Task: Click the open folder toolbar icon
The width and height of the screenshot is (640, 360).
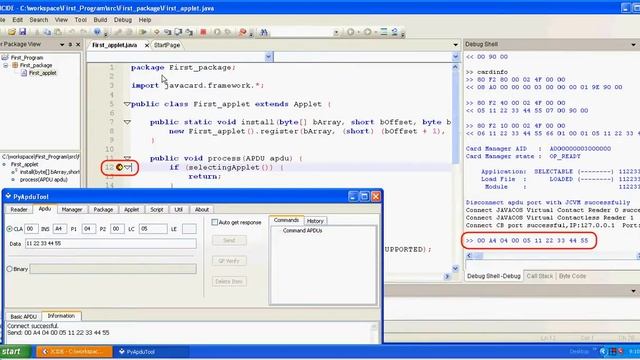Action: coord(12,32)
